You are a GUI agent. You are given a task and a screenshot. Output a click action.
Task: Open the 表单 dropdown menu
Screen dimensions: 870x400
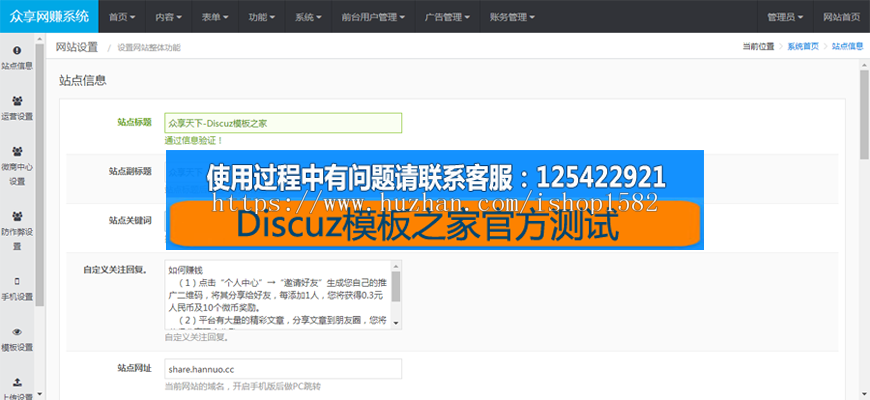tap(215, 17)
